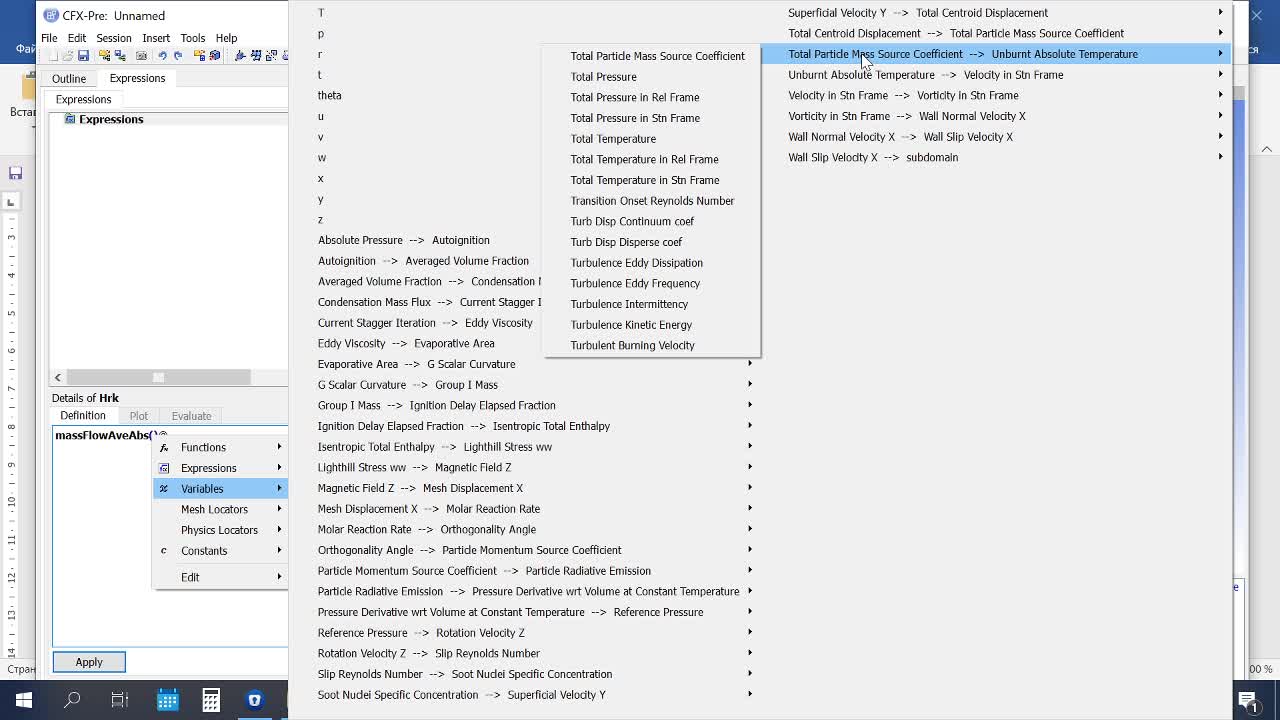The width and height of the screenshot is (1280, 720).
Task: Open the Edit menu
Action: click(77, 38)
